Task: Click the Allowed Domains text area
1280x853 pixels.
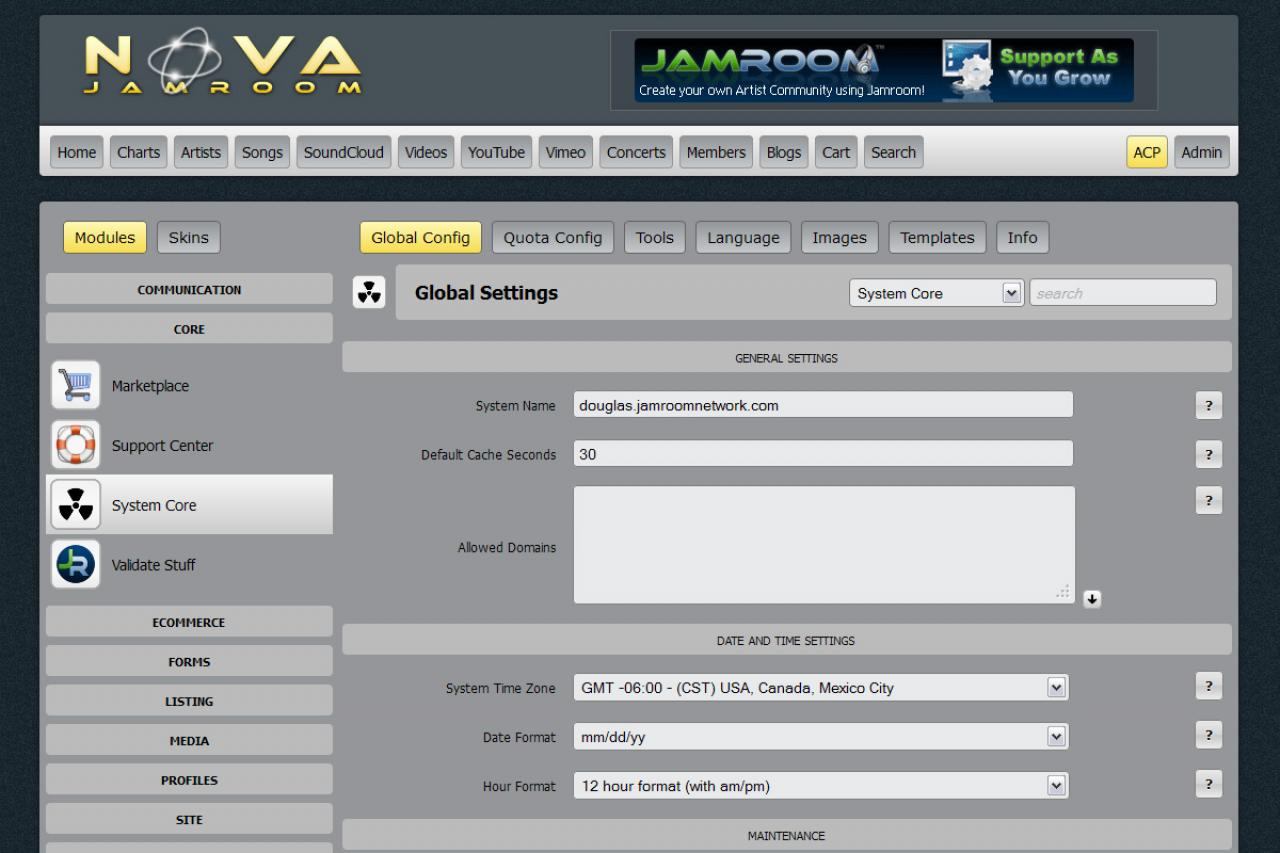Action: [824, 545]
